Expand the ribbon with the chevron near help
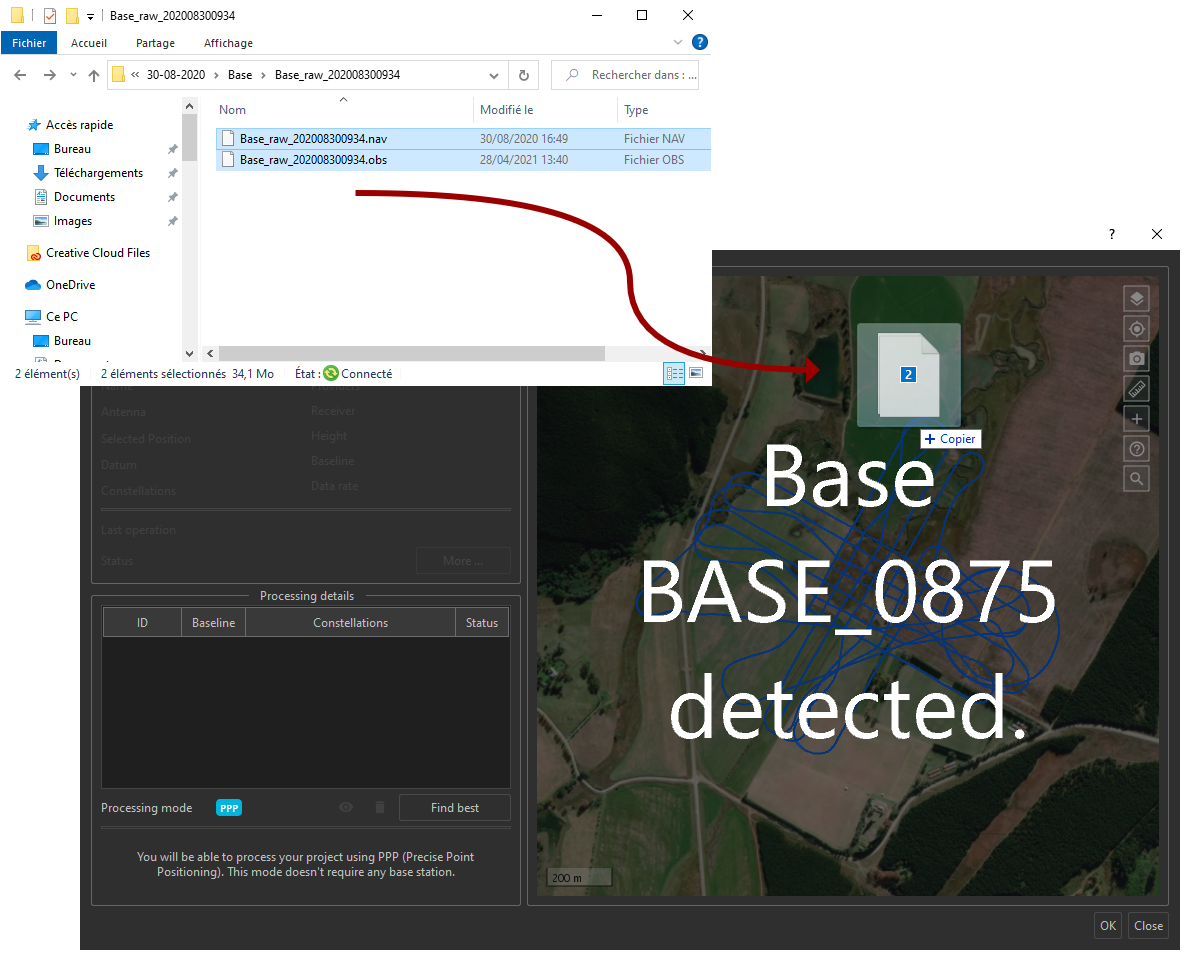 [678, 42]
